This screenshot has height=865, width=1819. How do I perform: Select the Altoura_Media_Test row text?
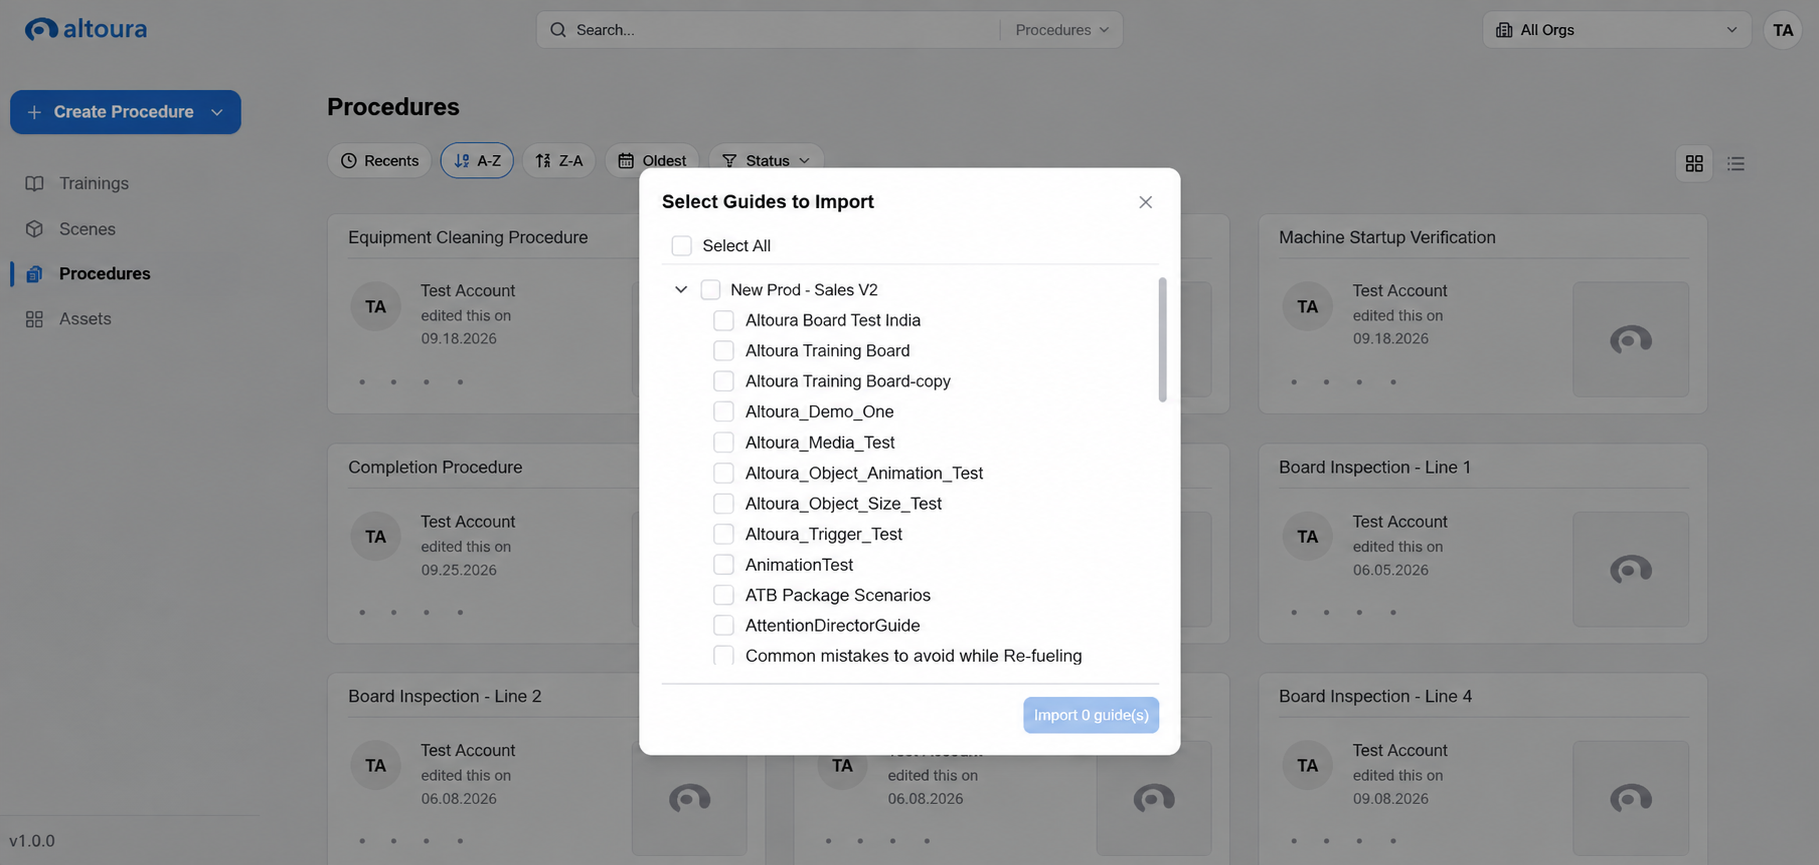click(820, 443)
